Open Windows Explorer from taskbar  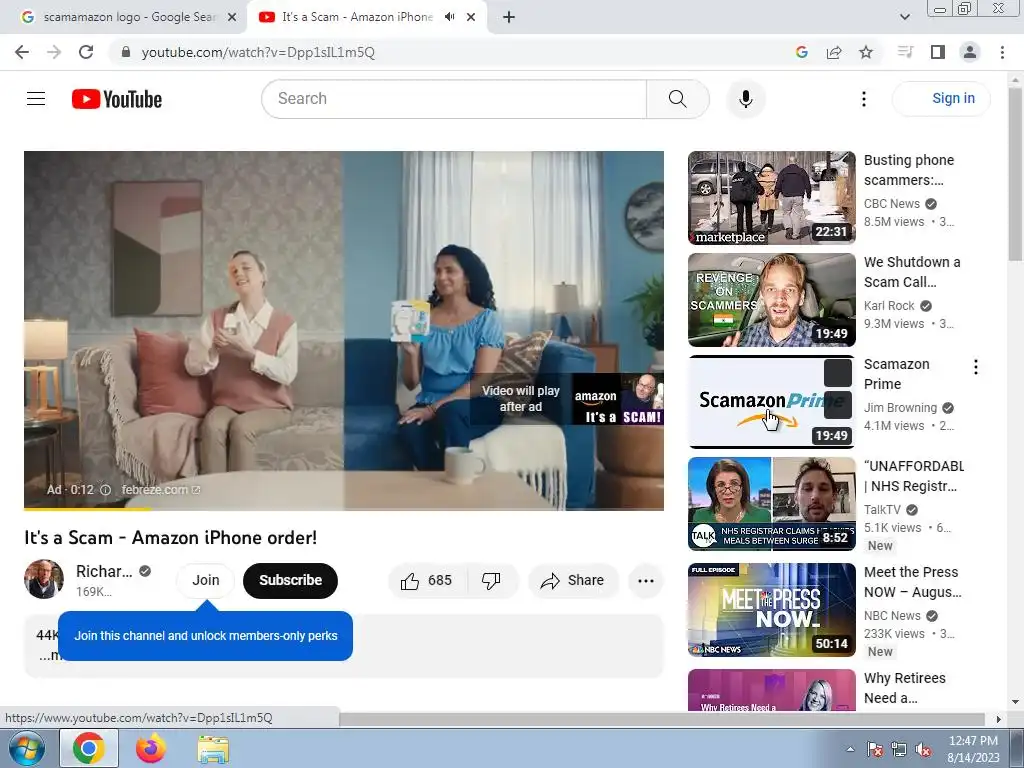pyautogui.click(x=213, y=749)
